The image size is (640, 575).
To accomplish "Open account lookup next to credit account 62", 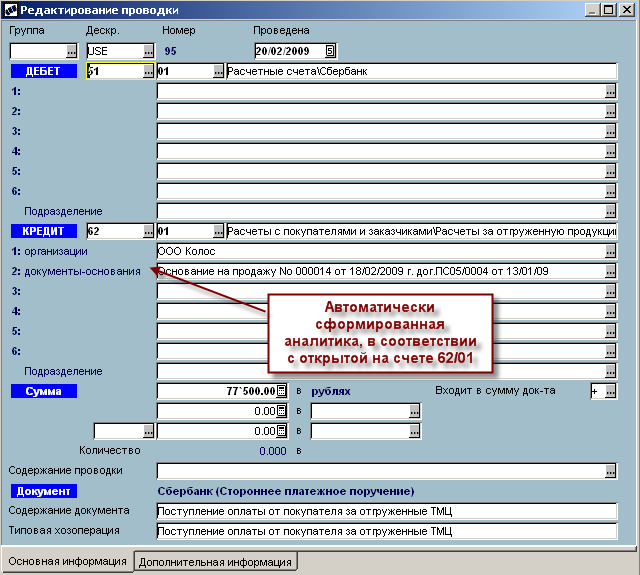I will click(149, 231).
